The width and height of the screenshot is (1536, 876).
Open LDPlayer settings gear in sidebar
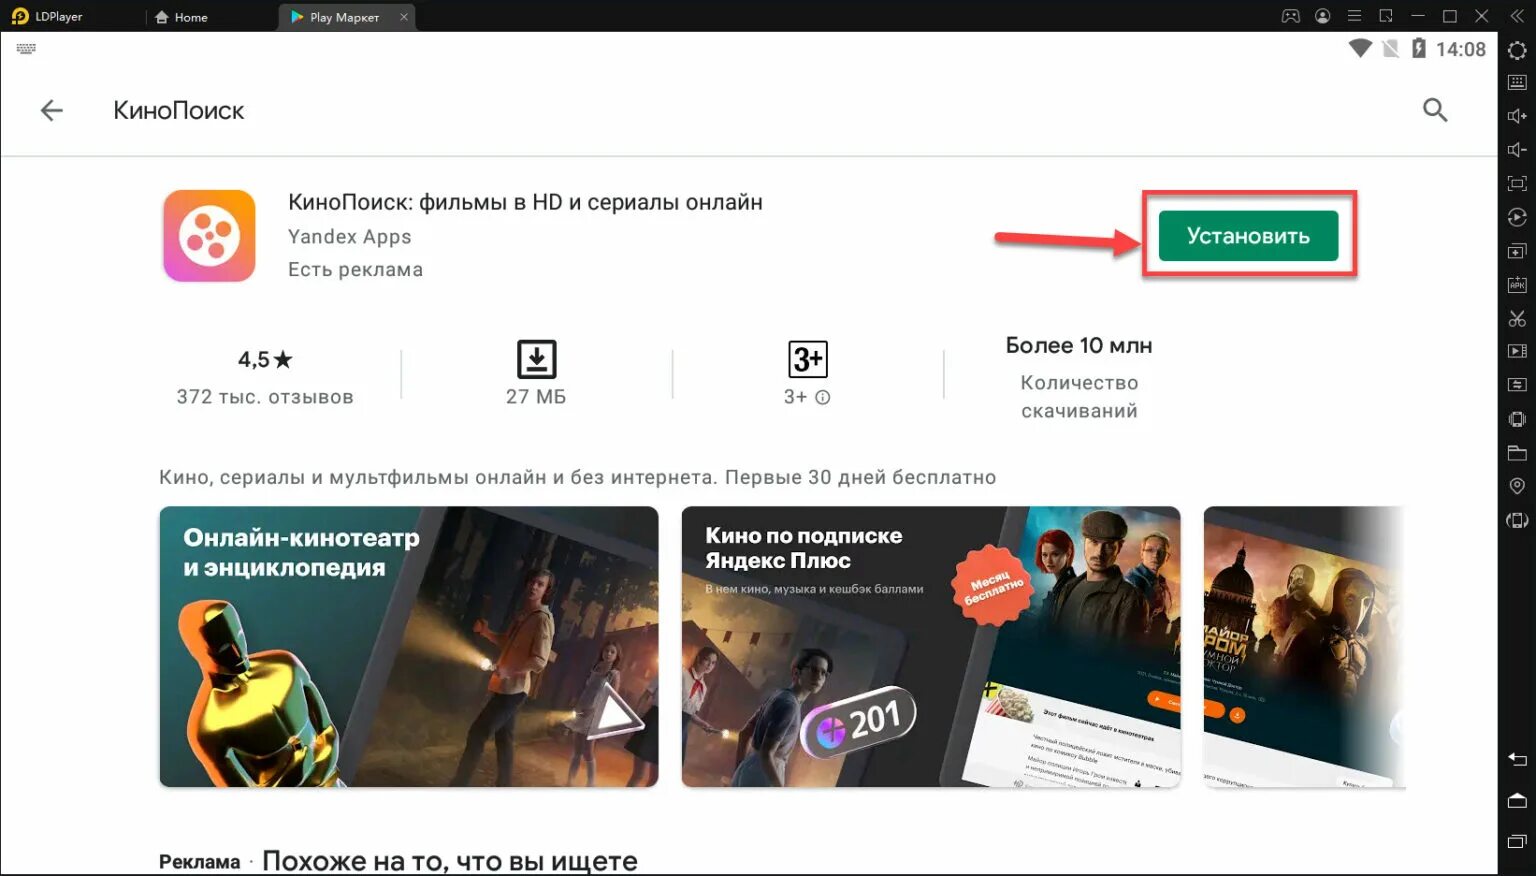click(1517, 50)
